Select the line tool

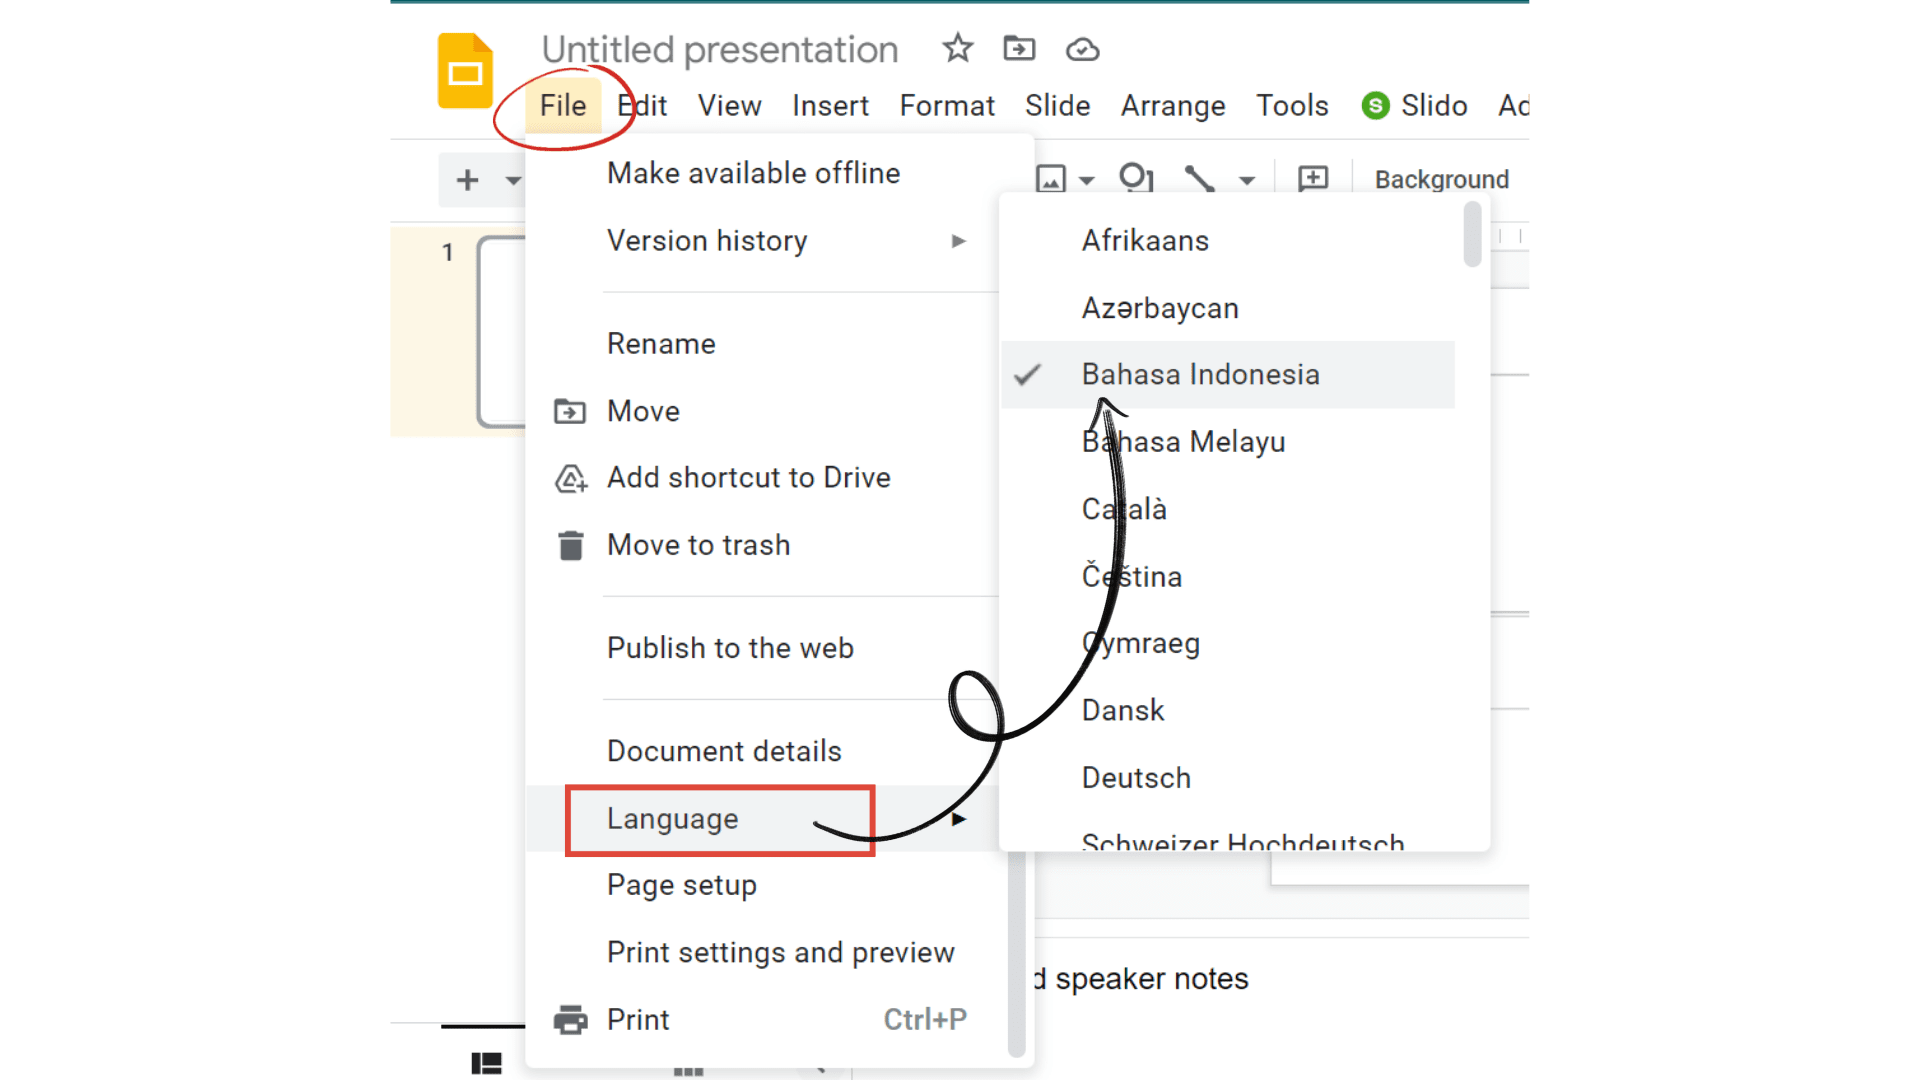coord(1200,178)
